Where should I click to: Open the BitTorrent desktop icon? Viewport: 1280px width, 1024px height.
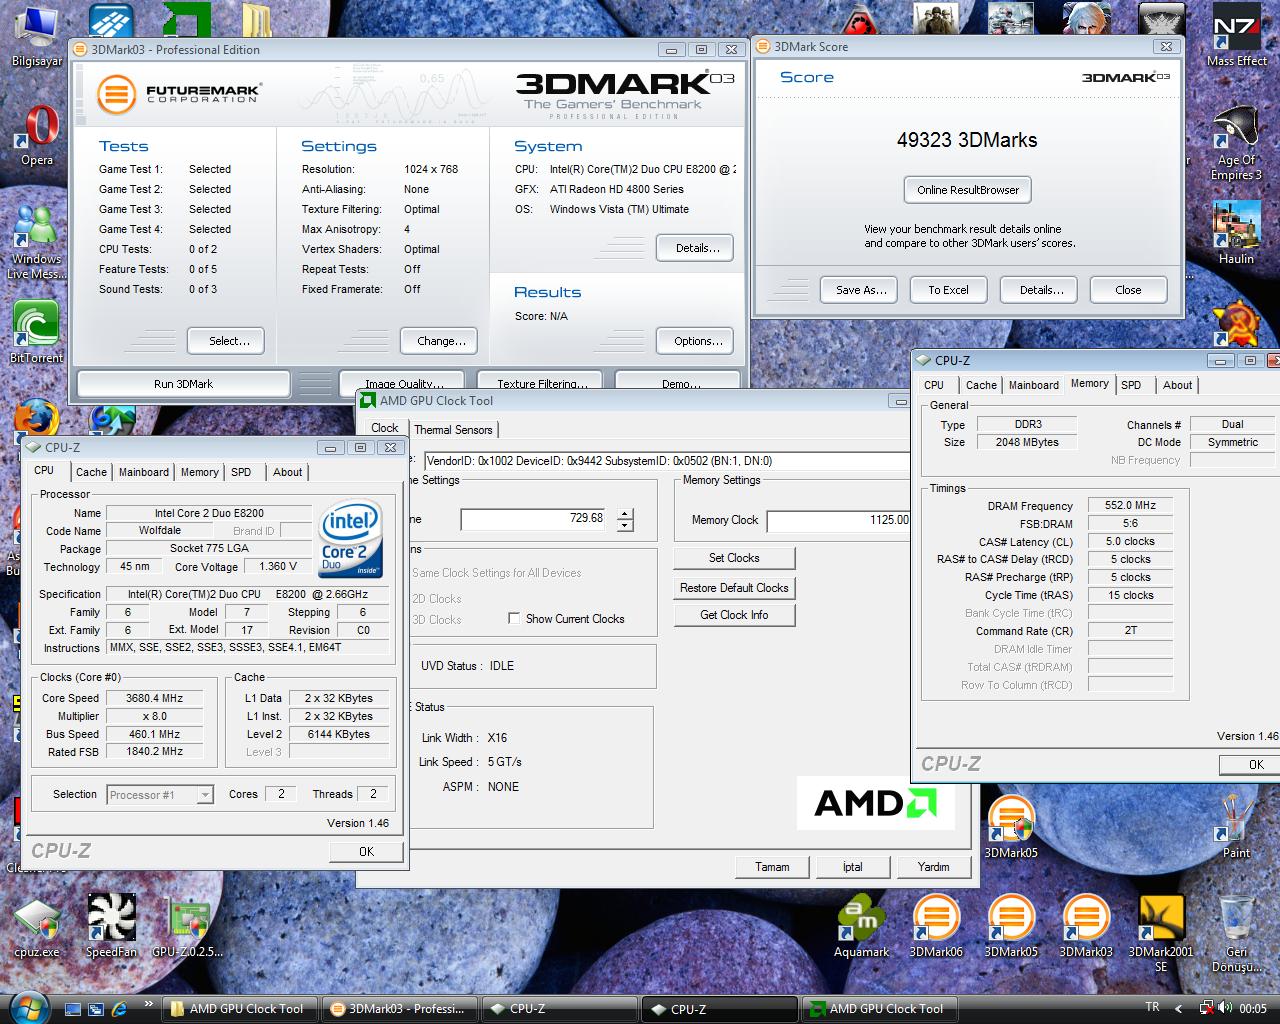(x=36, y=332)
